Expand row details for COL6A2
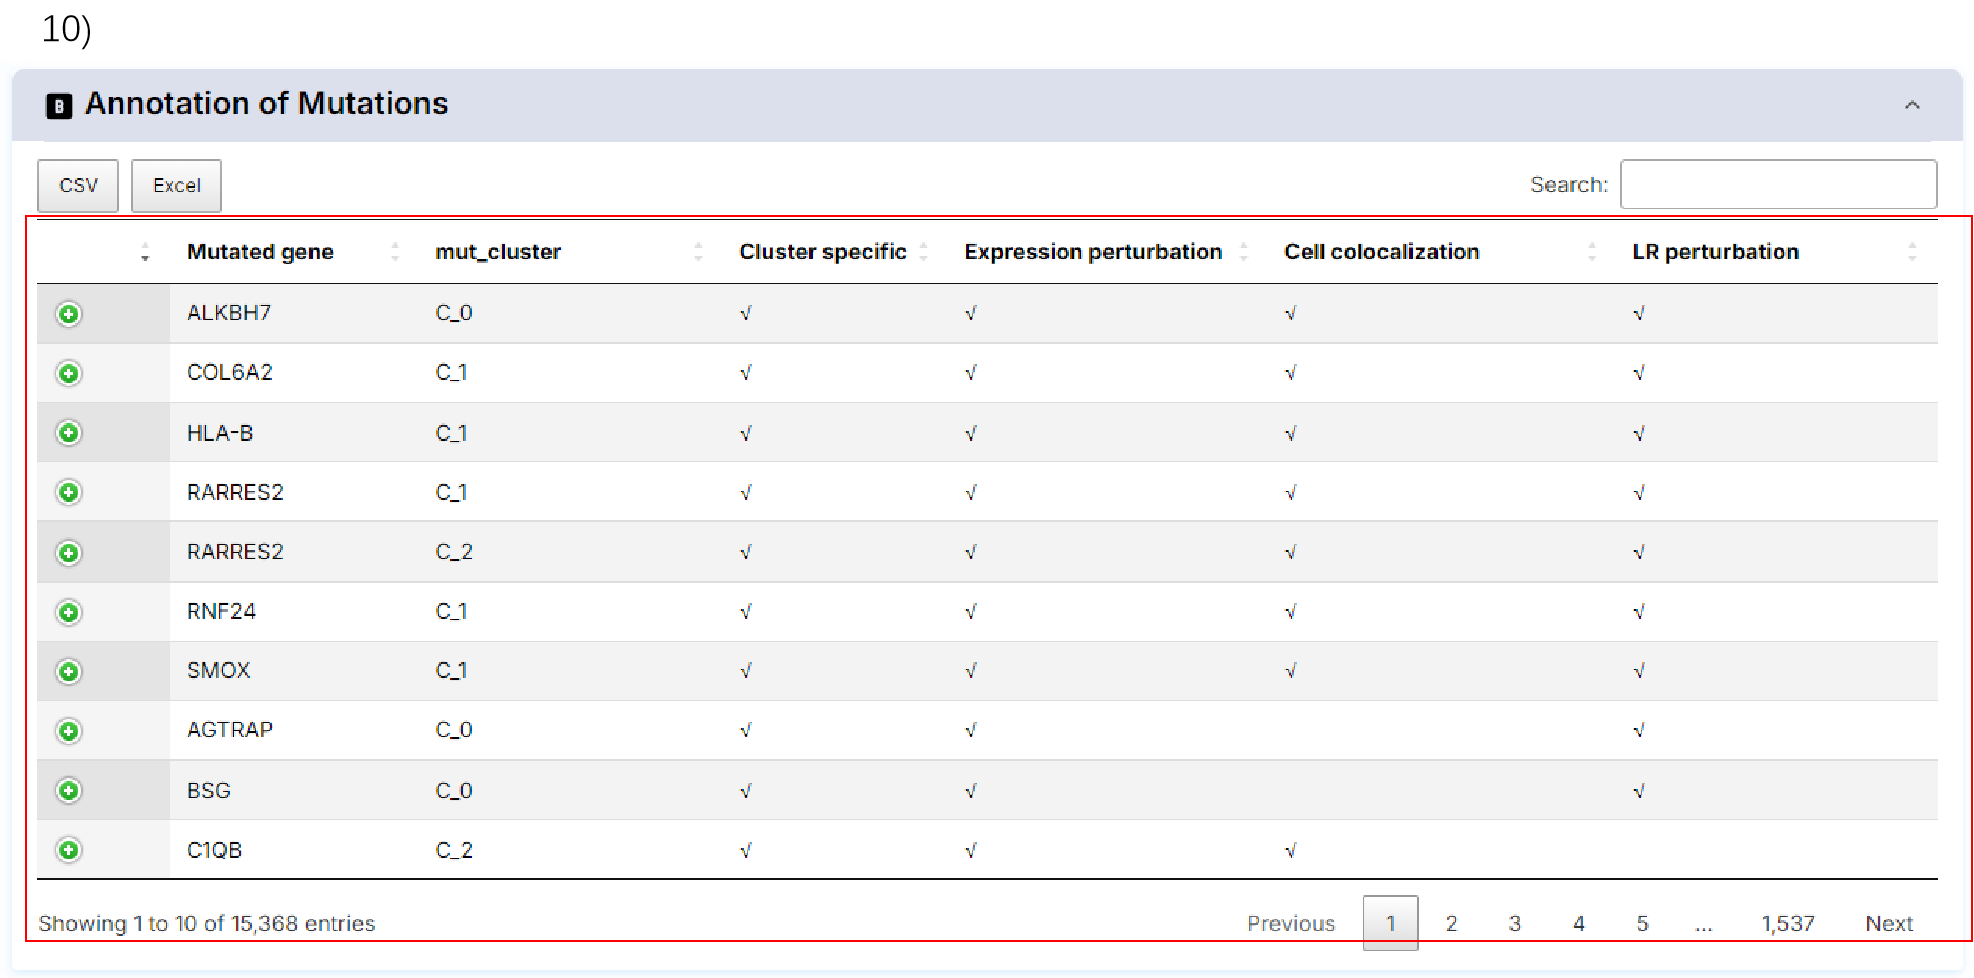The width and height of the screenshot is (1974, 978). click(x=68, y=373)
